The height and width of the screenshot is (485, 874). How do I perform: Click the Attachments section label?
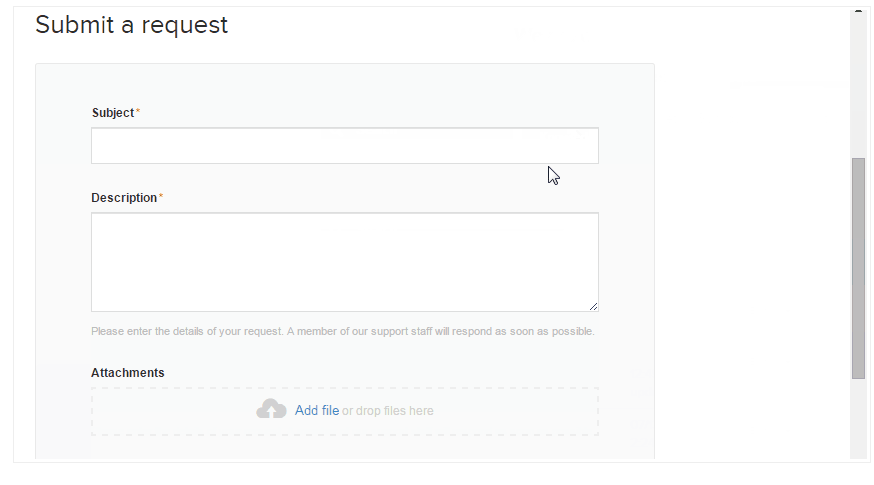tap(128, 372)
